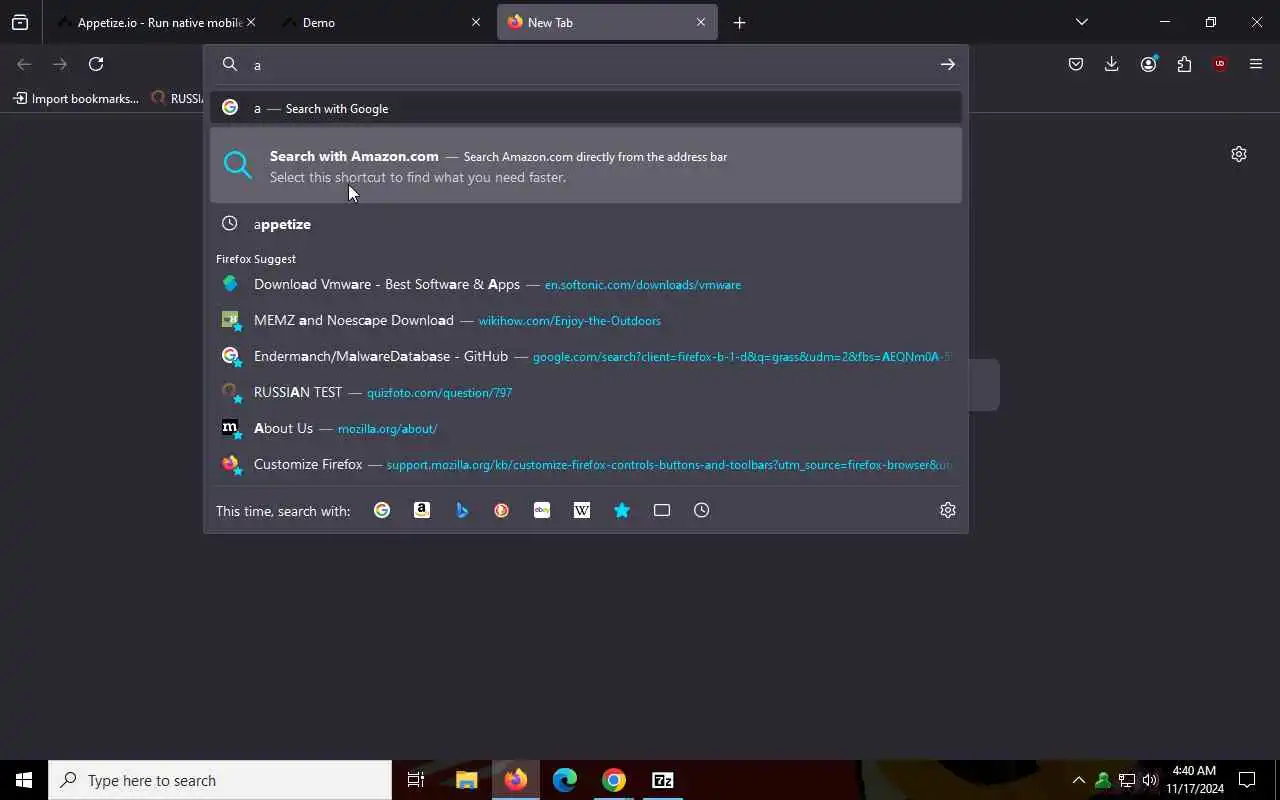Search bookmarks using the star icon
The width and height of the screenshot is (1280, 800).
pyautogui.click(x=622, y=510)
